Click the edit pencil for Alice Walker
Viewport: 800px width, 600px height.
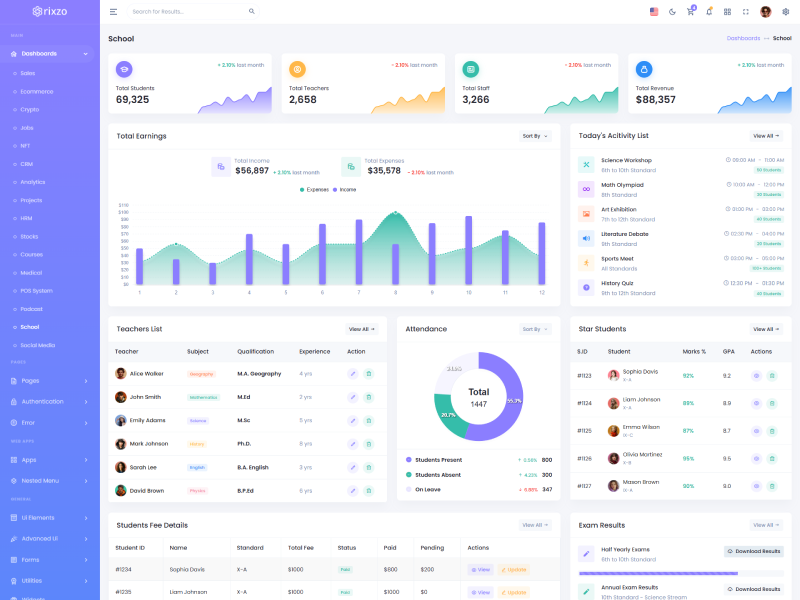point(352,373)
